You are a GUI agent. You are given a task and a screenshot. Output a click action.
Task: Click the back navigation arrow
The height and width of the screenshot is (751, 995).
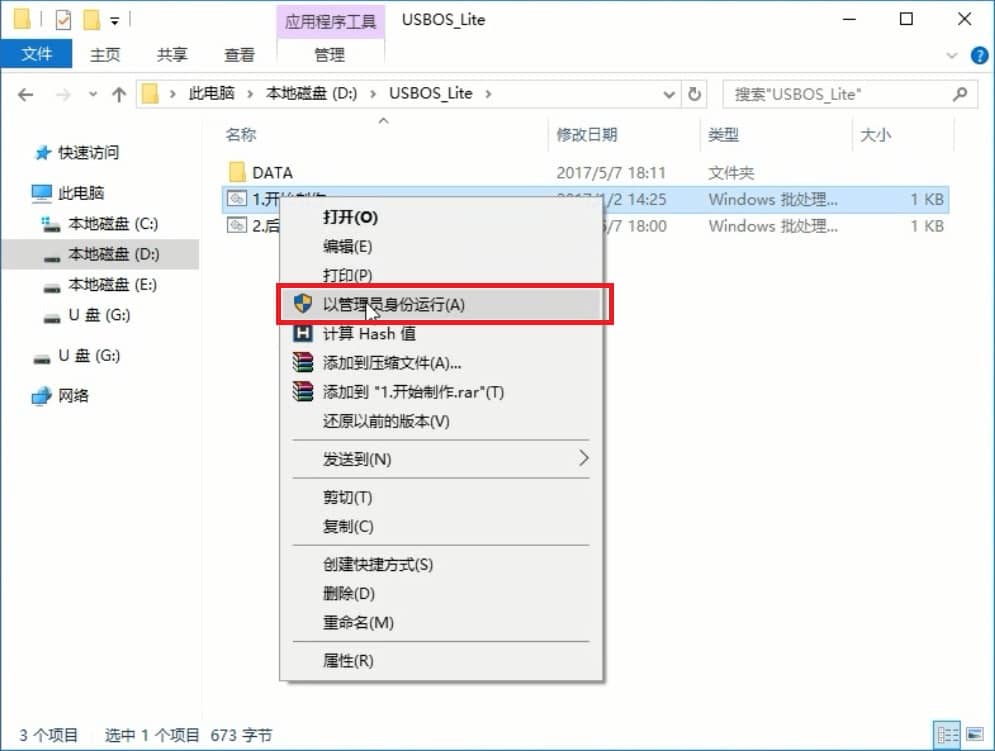click(x=26, y=94)
